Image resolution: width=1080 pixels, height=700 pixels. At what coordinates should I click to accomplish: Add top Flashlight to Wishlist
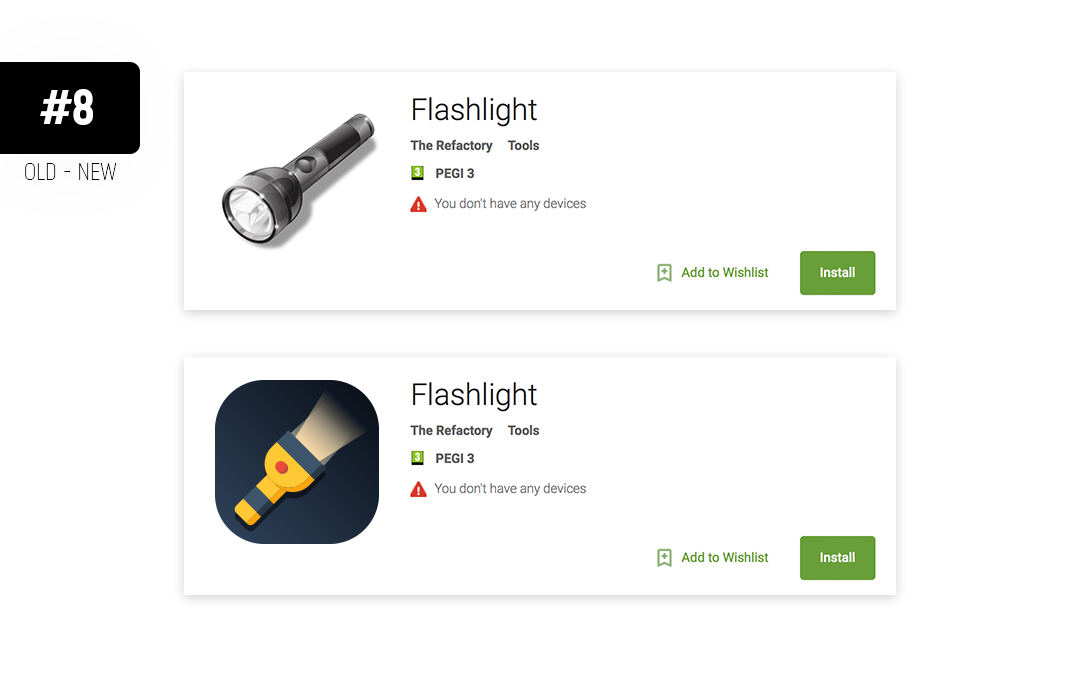coord(725,273)
